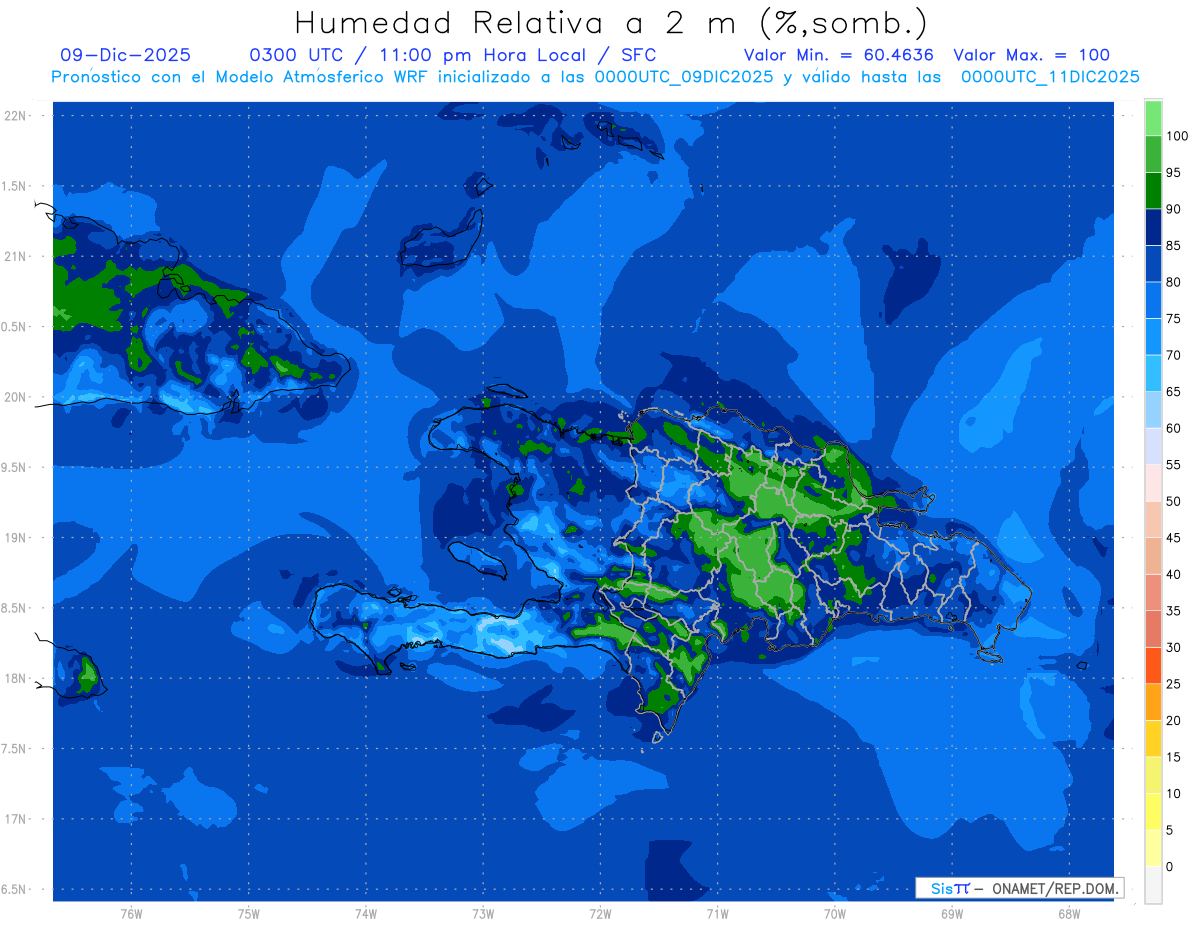This screenshot has width=1200, height=927.
Task: Click the latitude axis label '22N'
Action: (x=15, y=115)
